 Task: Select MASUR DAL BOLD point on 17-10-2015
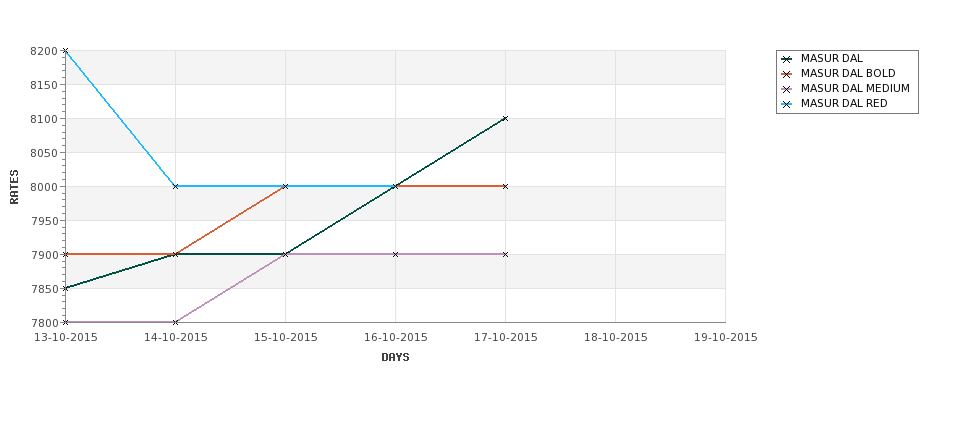point(505,187)
